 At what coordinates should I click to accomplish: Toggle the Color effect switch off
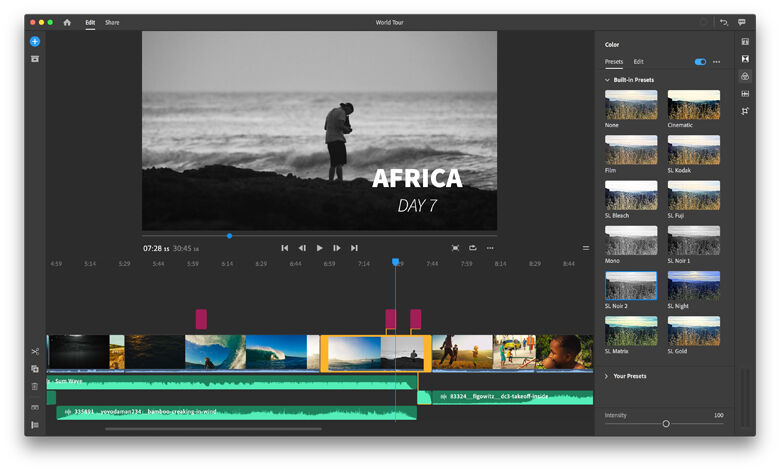[700, 62]
